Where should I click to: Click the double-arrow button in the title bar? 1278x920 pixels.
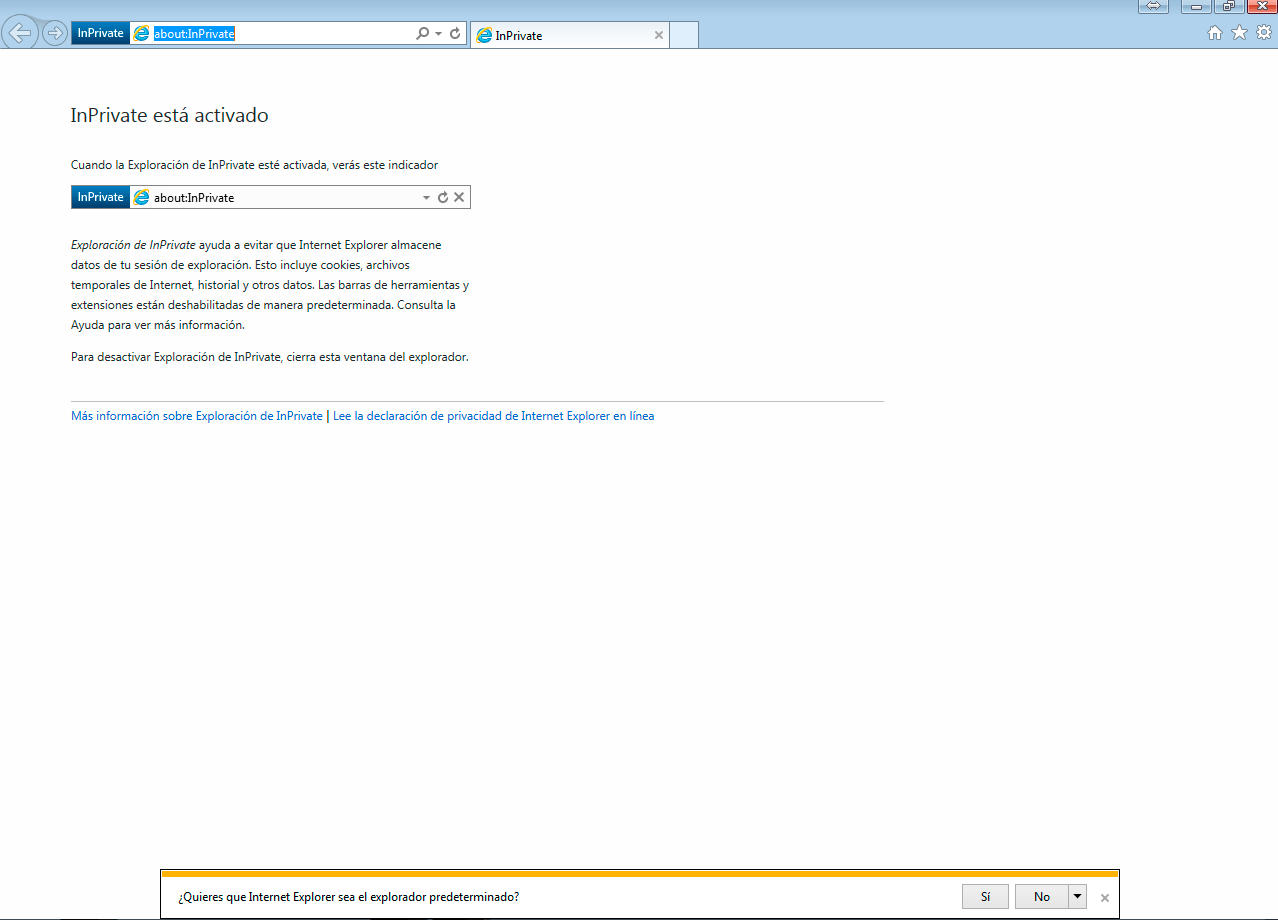click(x=1153, y=6)
